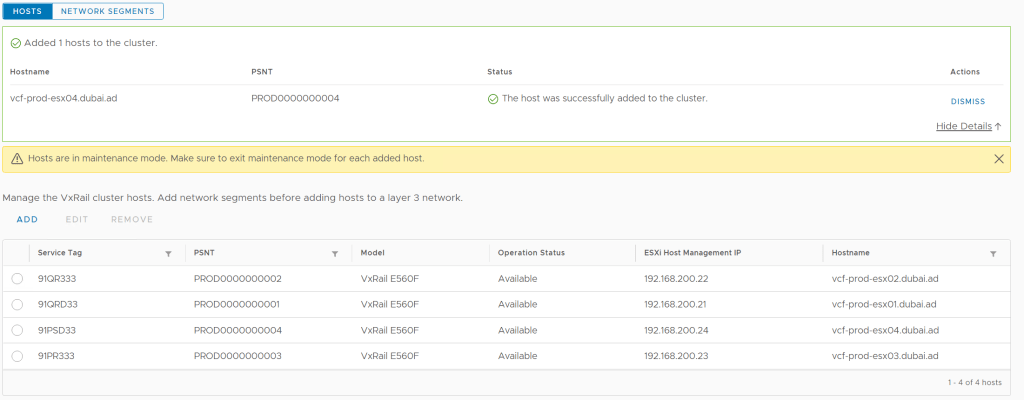Open the Hostname column filter icon
The image size is (1024, 400).
click(x=992, y=254)
